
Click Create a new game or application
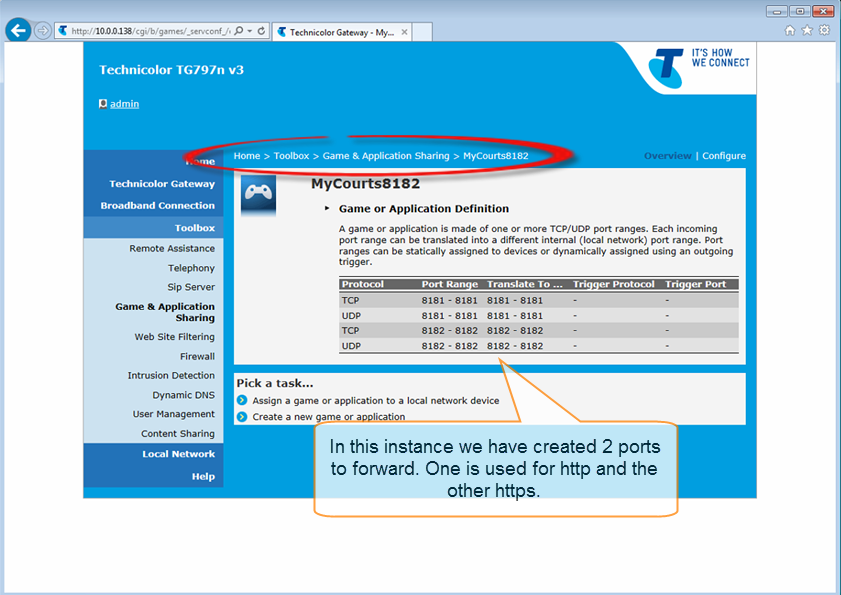point(328,417)
